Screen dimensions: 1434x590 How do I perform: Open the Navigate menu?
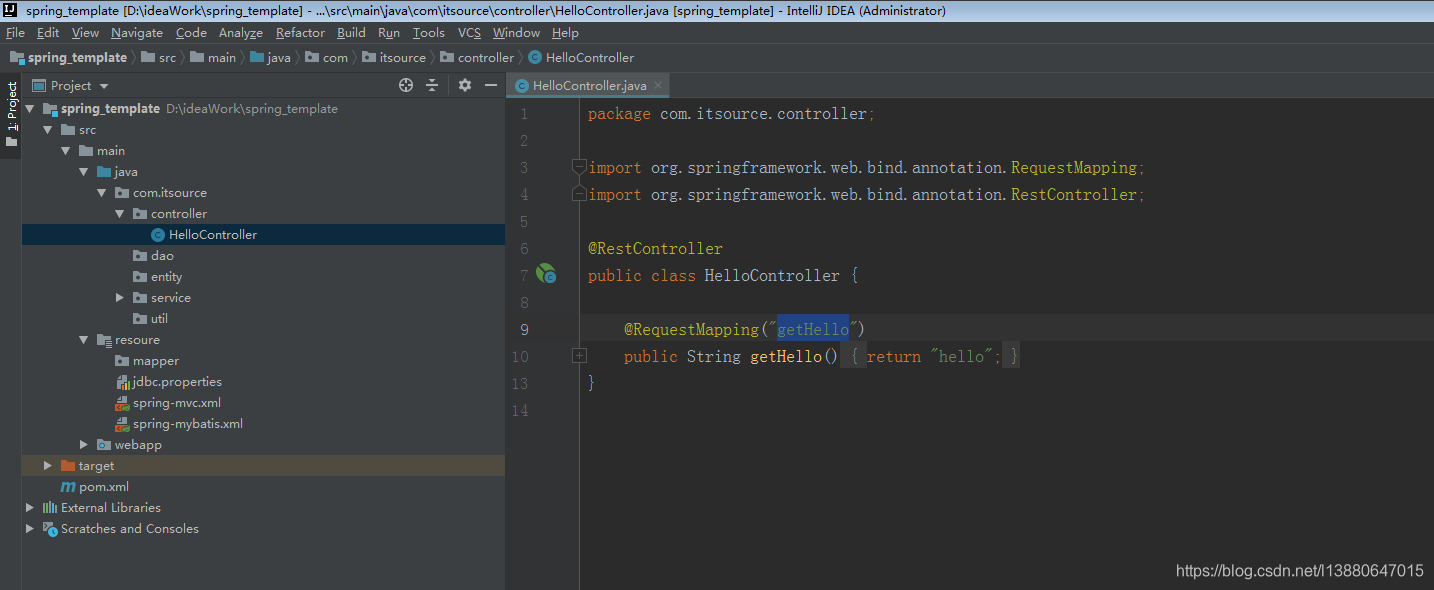click(137, 33)
